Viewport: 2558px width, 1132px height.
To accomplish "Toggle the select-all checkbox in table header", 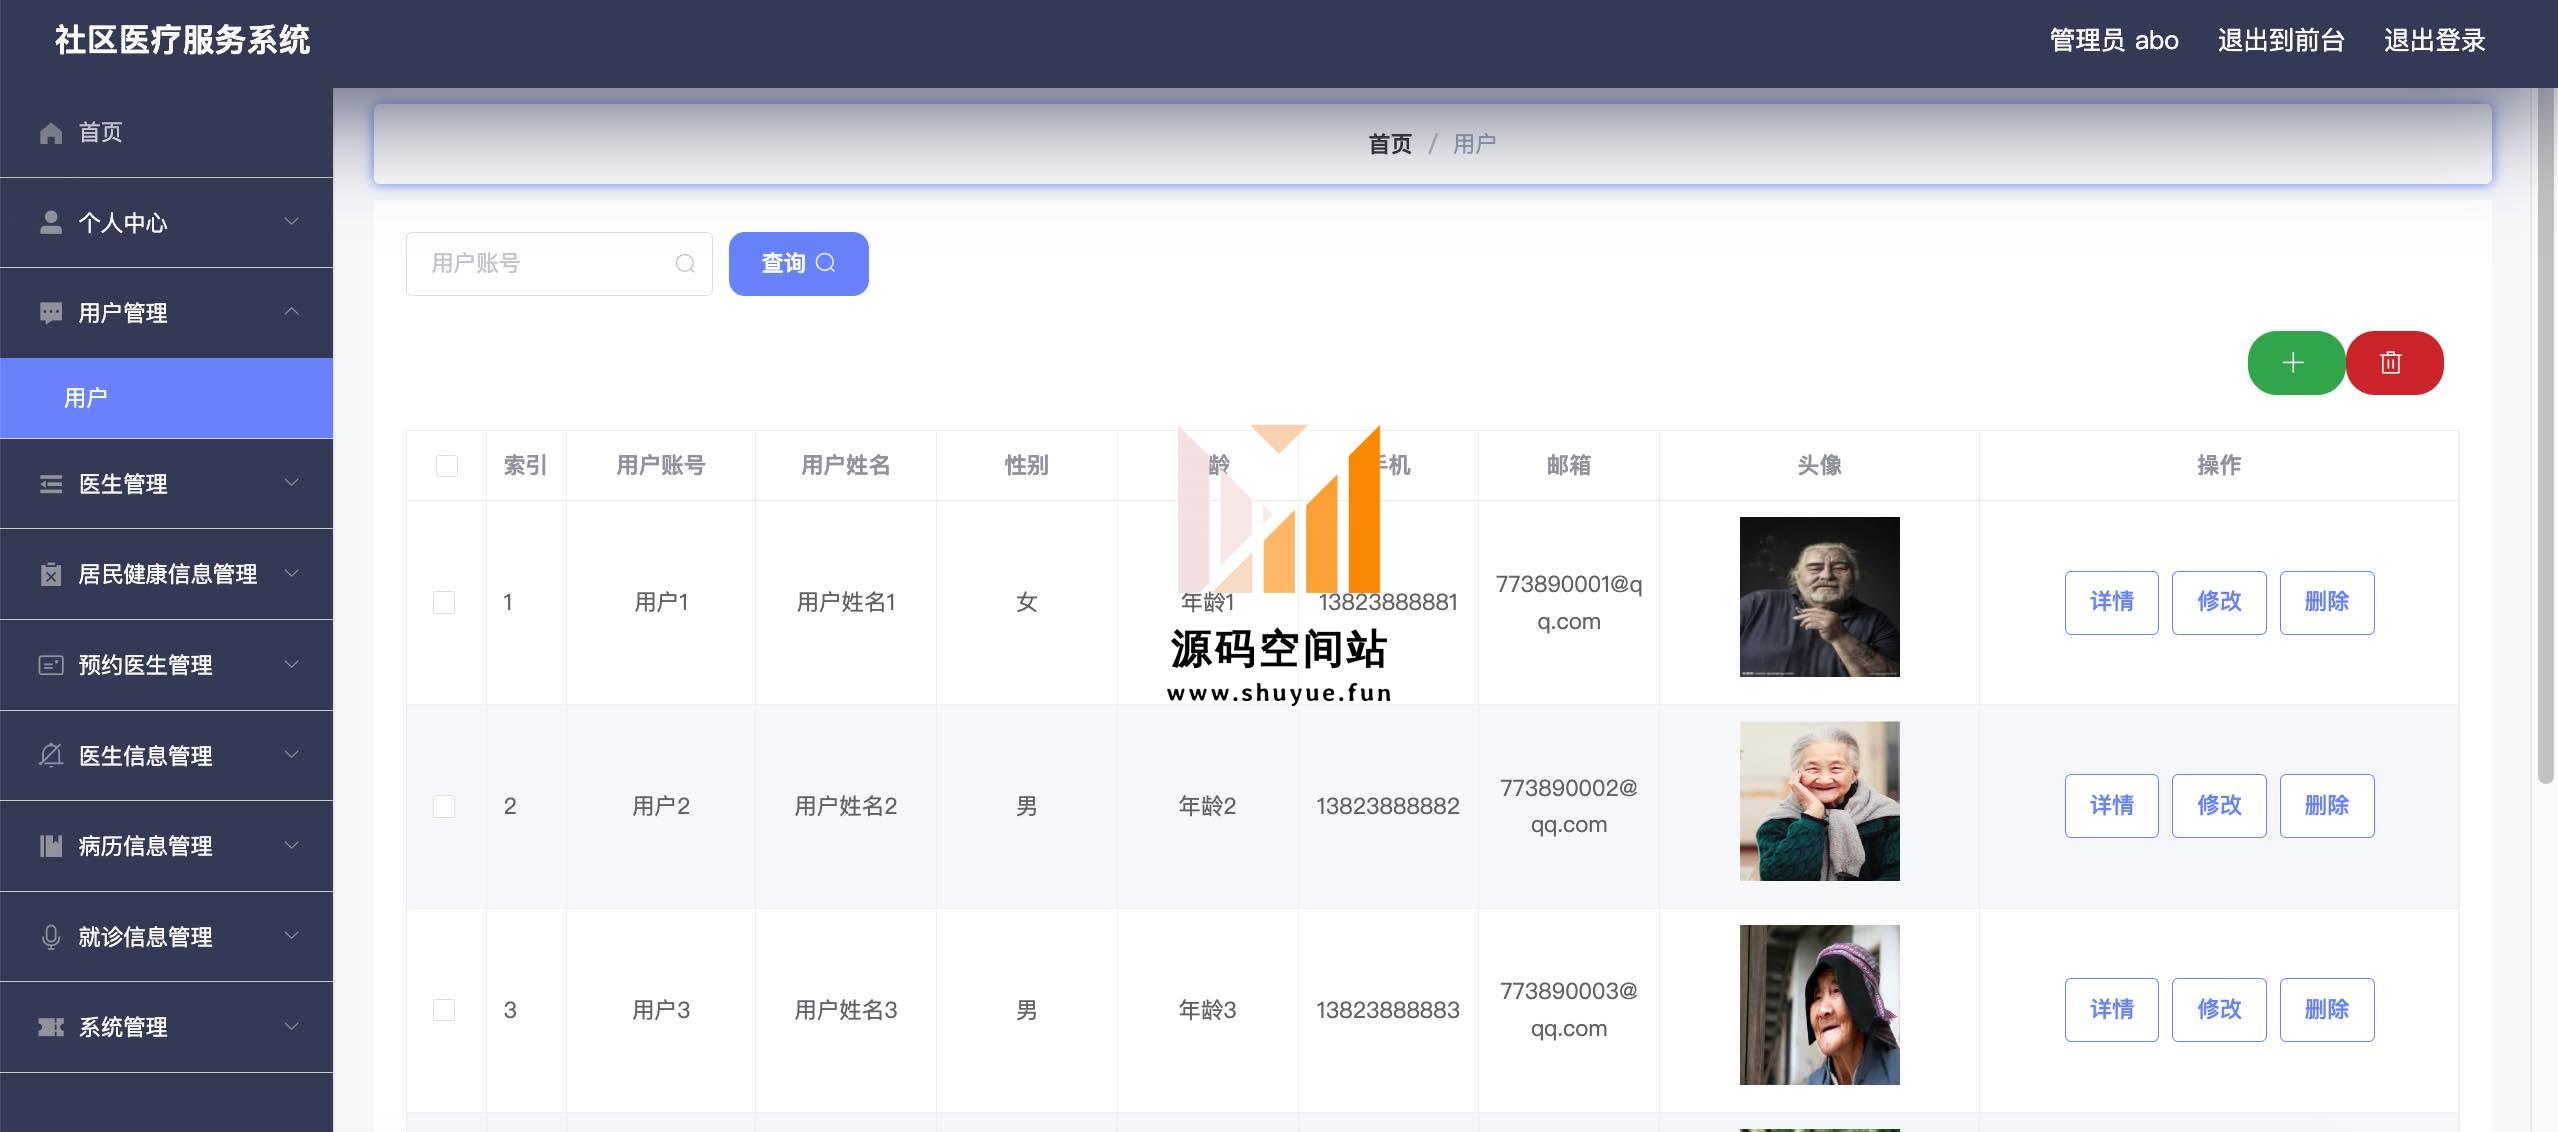I will 447,466.
